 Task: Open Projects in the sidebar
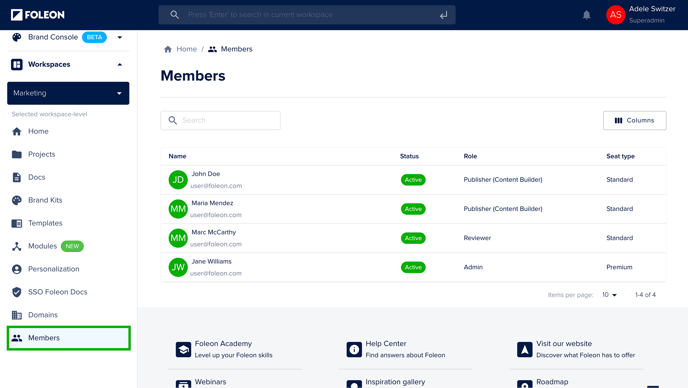[x=42, y=154]
